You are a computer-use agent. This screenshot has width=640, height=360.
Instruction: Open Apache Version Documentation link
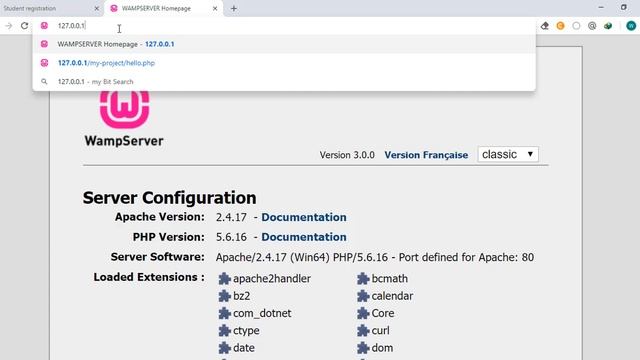304,217
